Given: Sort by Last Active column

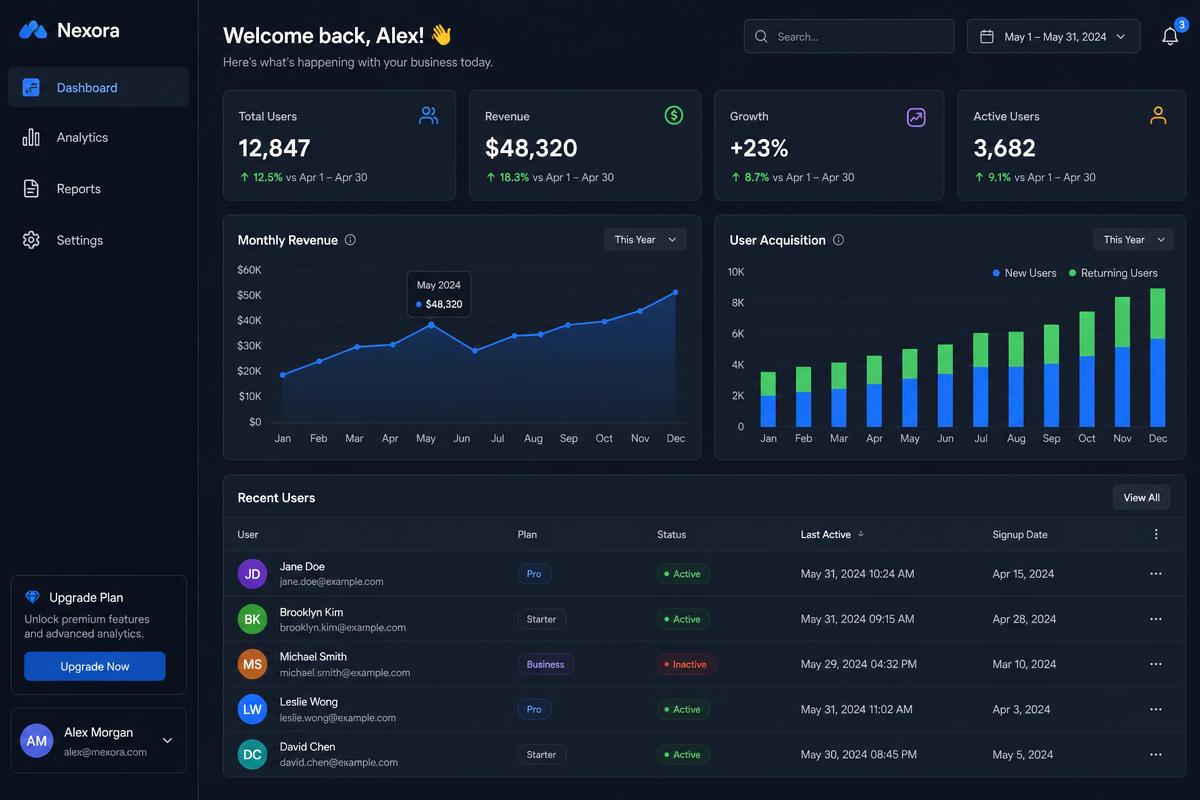Looking at the screenshot, I should [x=832, y=534].
